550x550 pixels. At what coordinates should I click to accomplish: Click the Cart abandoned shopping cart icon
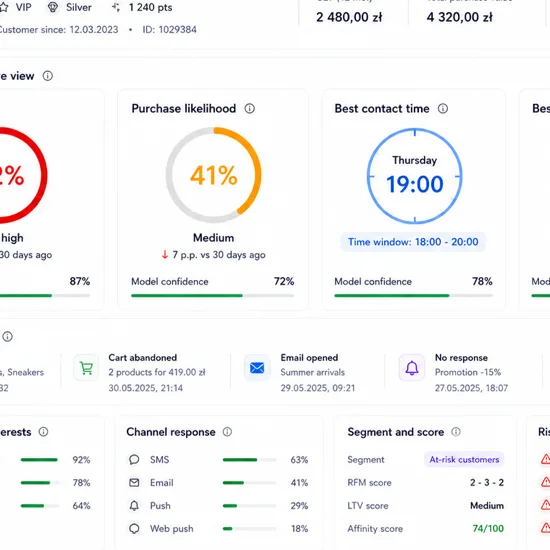pos(86,368)
